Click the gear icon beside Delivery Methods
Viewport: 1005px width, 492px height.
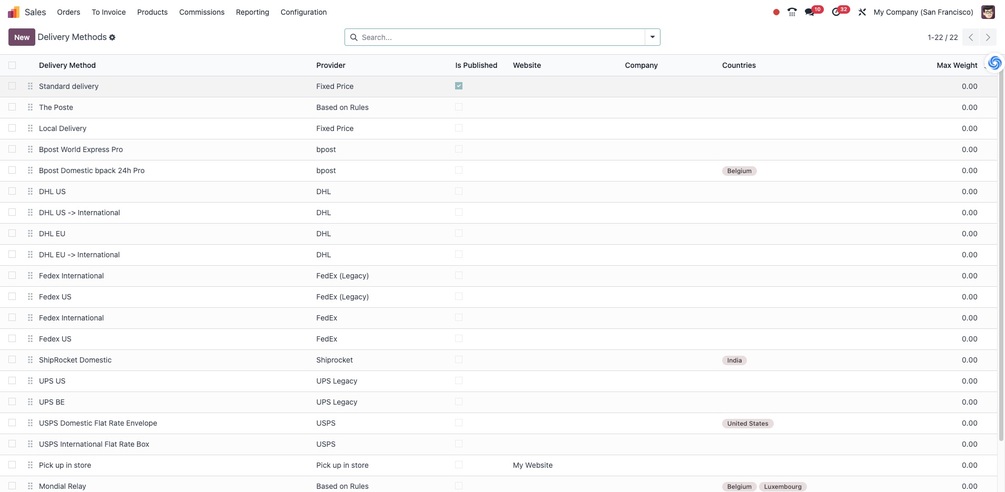click(x=112, y=37)
